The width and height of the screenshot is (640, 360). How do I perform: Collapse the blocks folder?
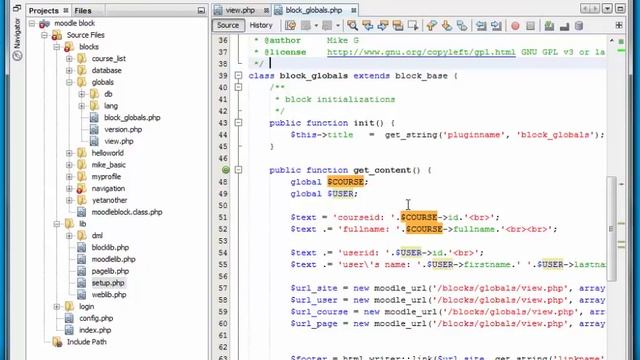click(x=57, y=47)
